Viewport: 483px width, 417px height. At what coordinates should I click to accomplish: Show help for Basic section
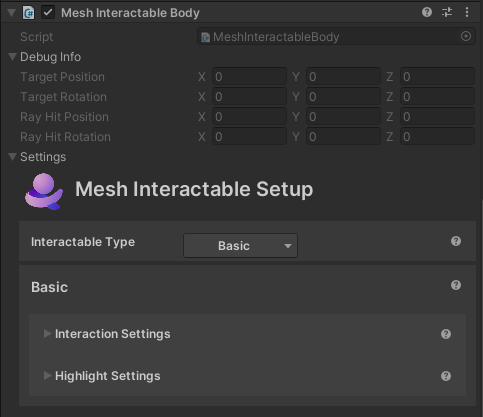point(456,285)
